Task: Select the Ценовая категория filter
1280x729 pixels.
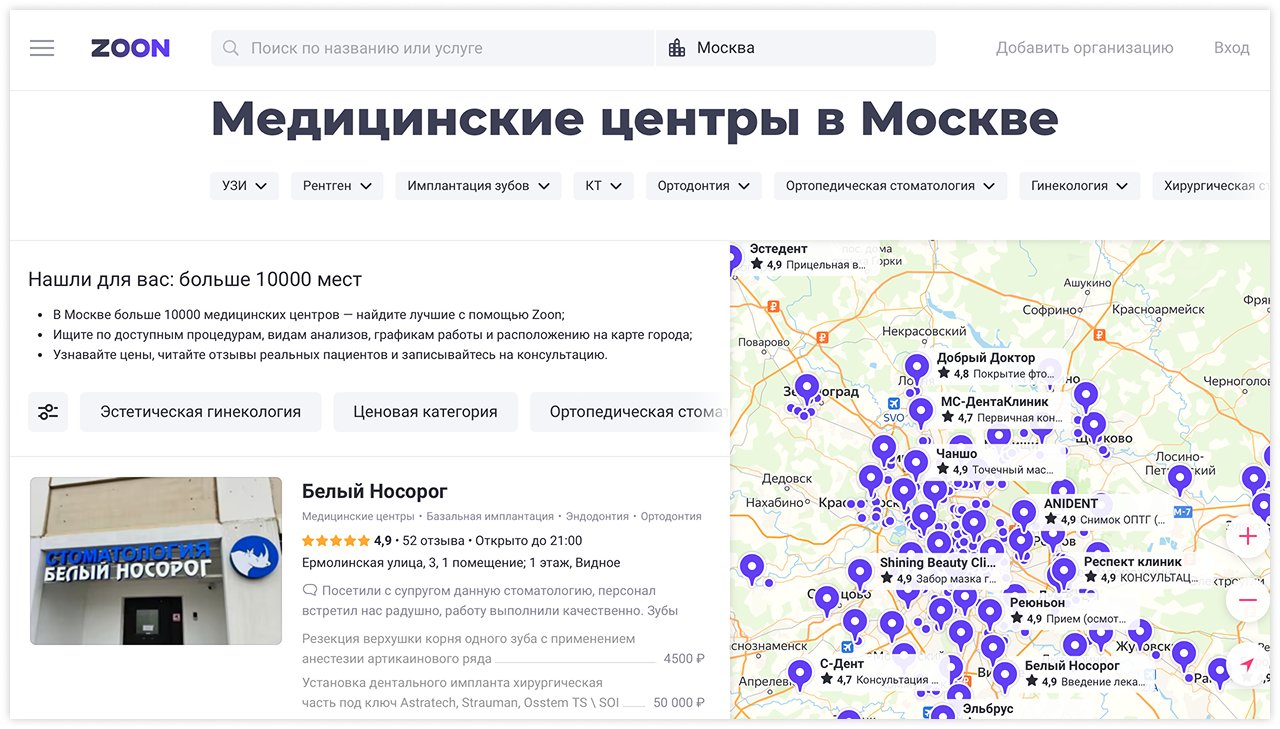Action: pos(425,412)
